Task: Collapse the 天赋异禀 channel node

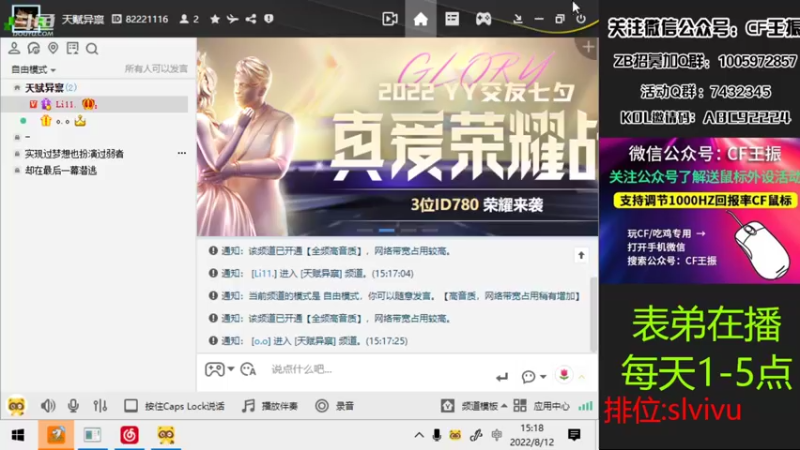Action: (x=17, y=88)
